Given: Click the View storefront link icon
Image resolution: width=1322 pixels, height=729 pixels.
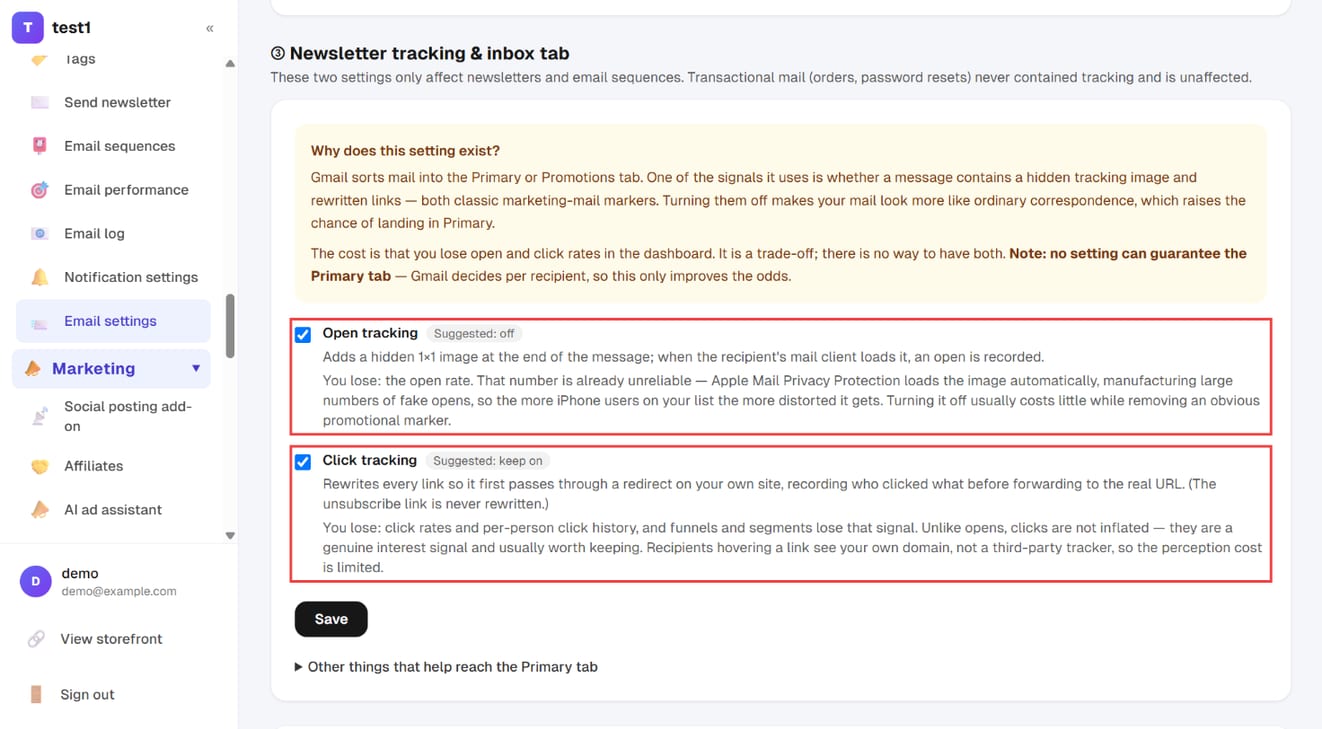Looking at the screenshot, I should (x=36, y=639).
